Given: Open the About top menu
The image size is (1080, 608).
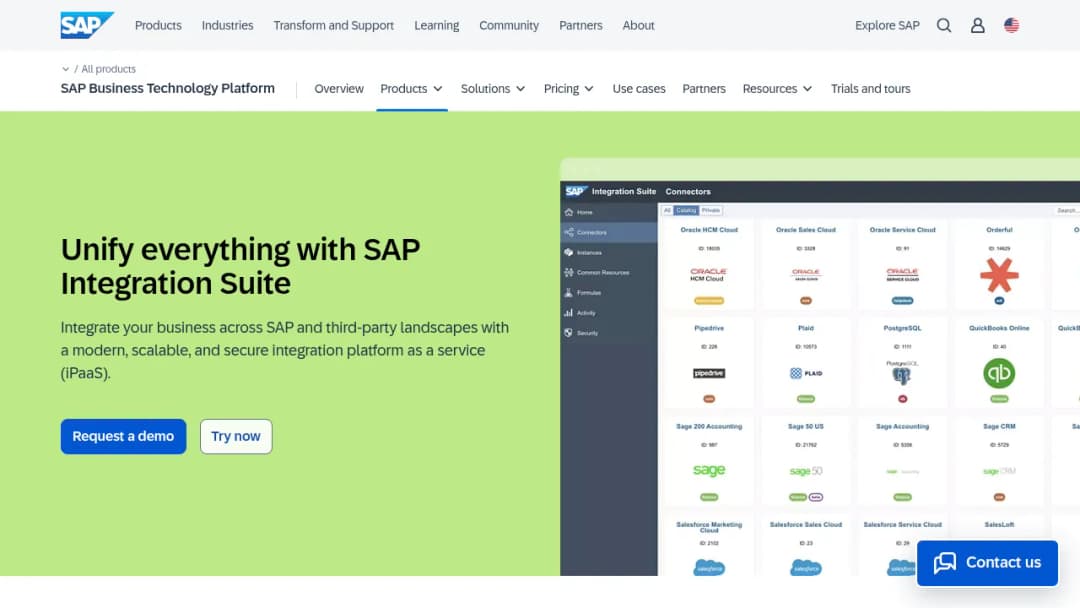Looking at the screenshot, I should click(x=638, y=25).
